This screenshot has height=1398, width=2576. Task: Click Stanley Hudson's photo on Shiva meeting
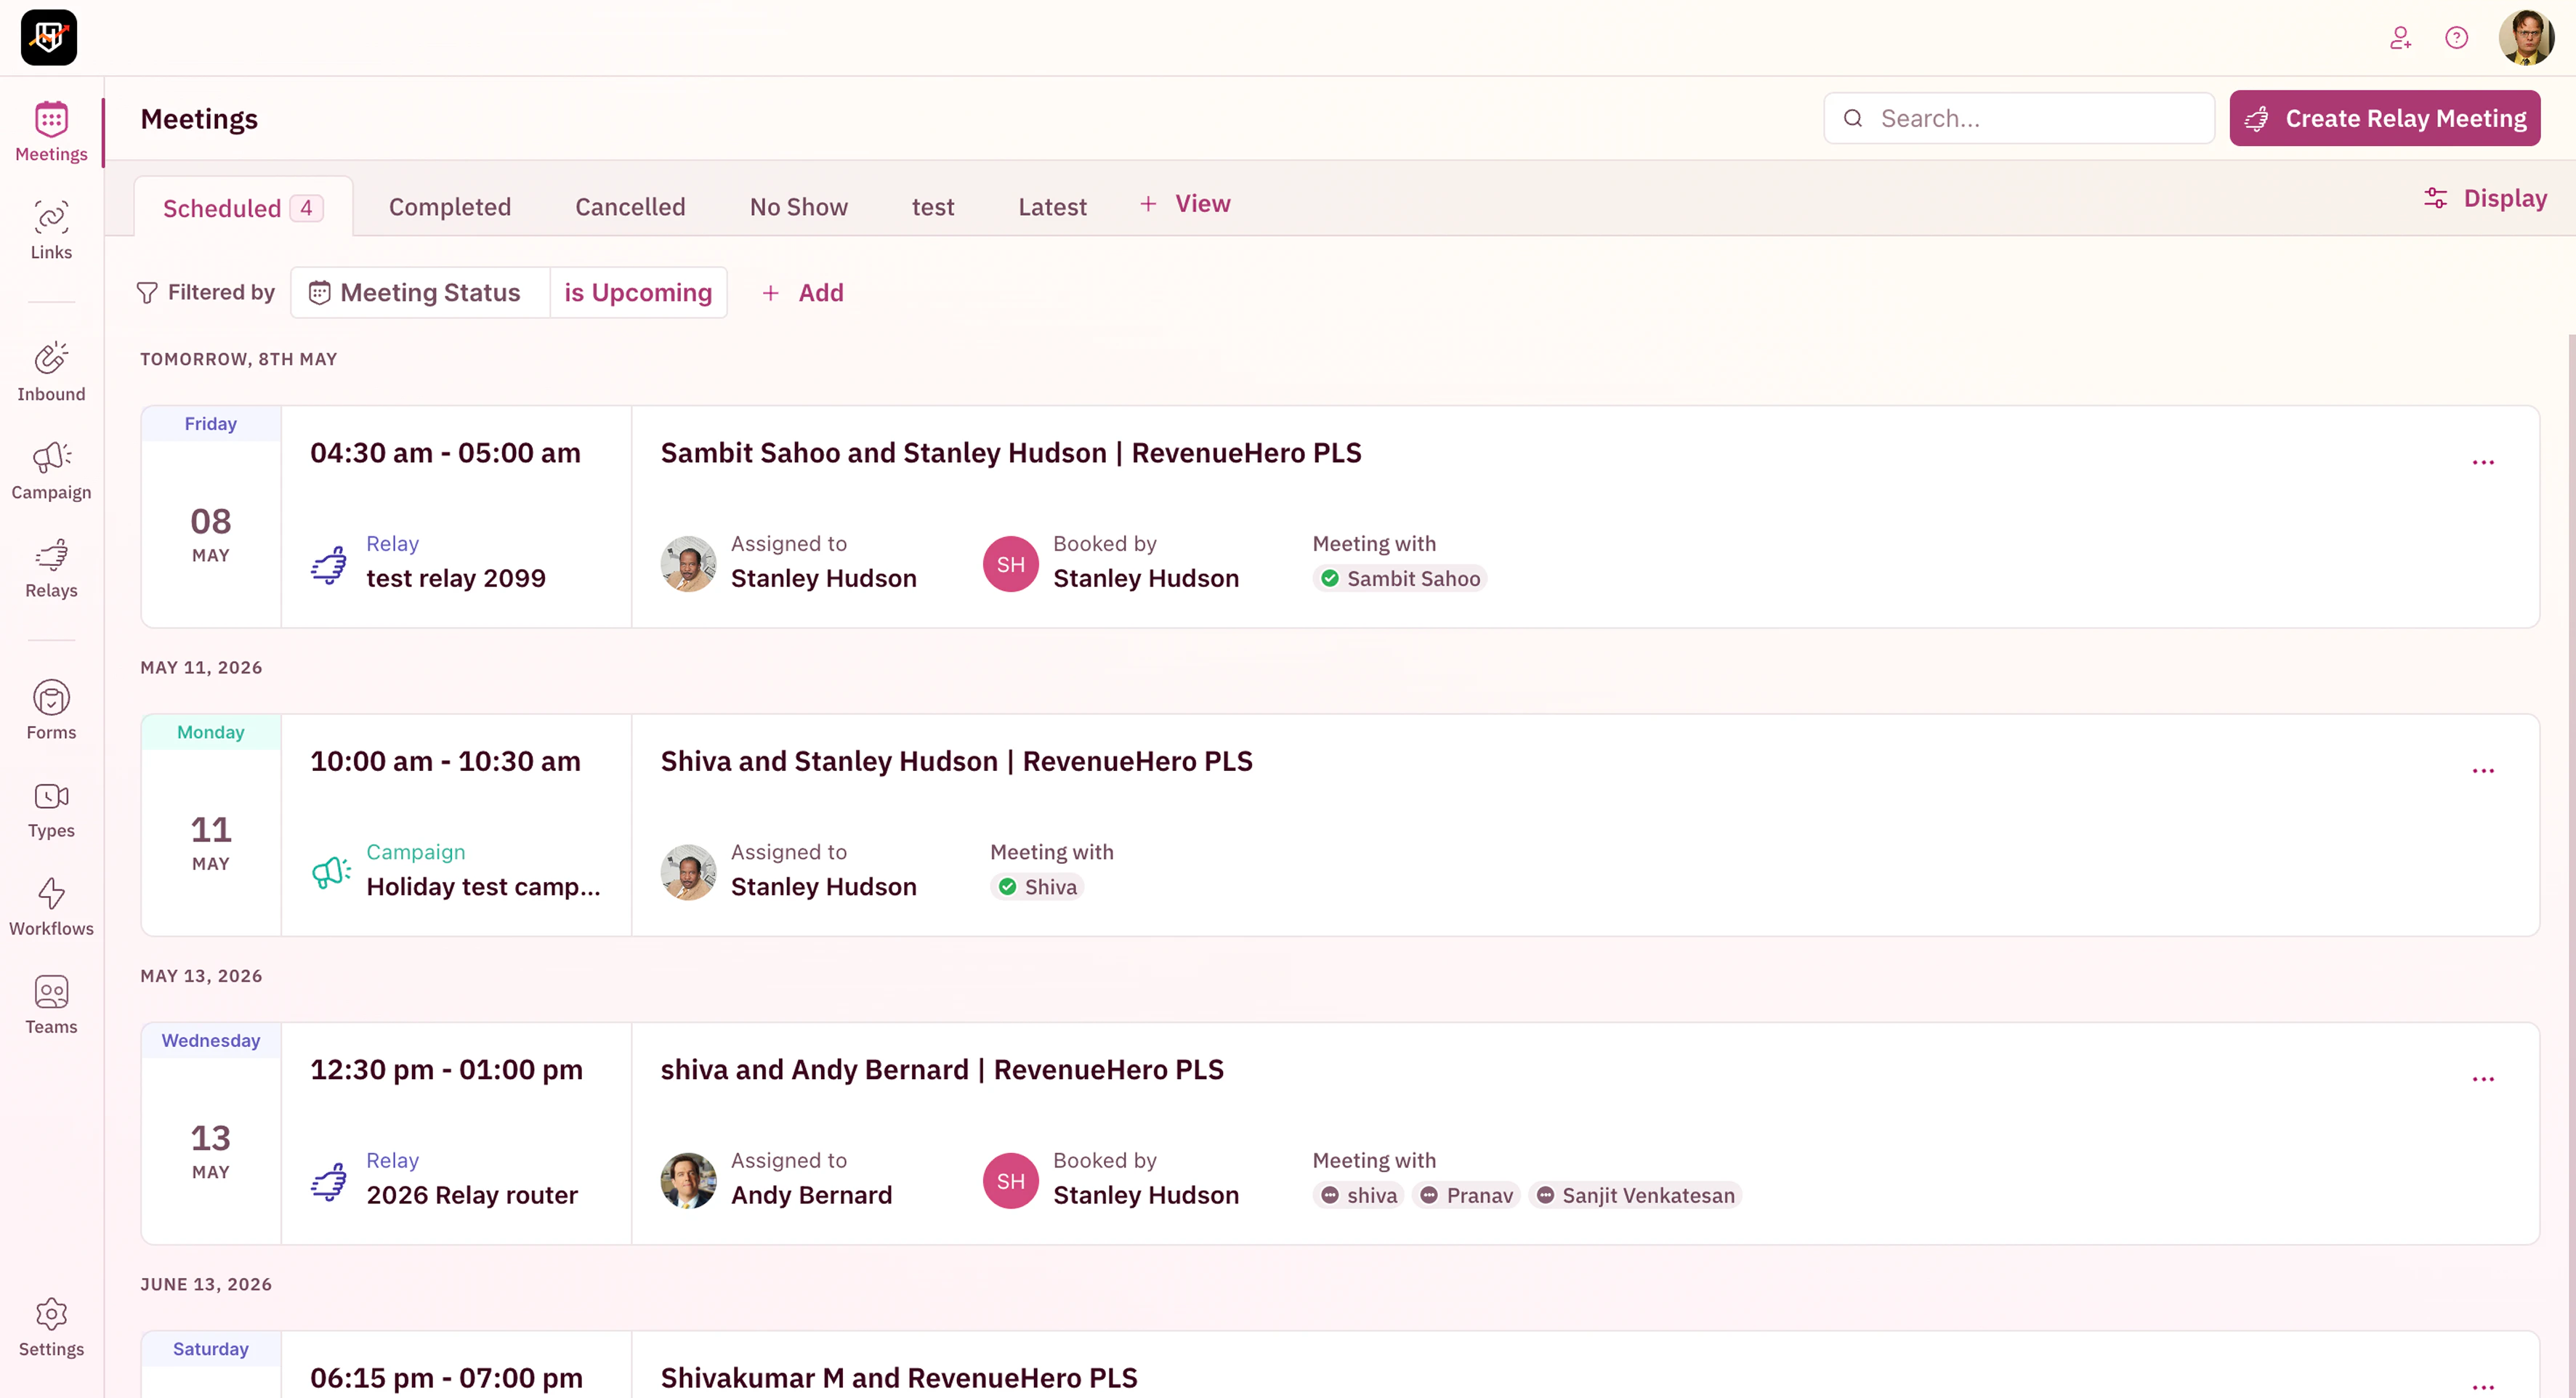tap(688, 872)
